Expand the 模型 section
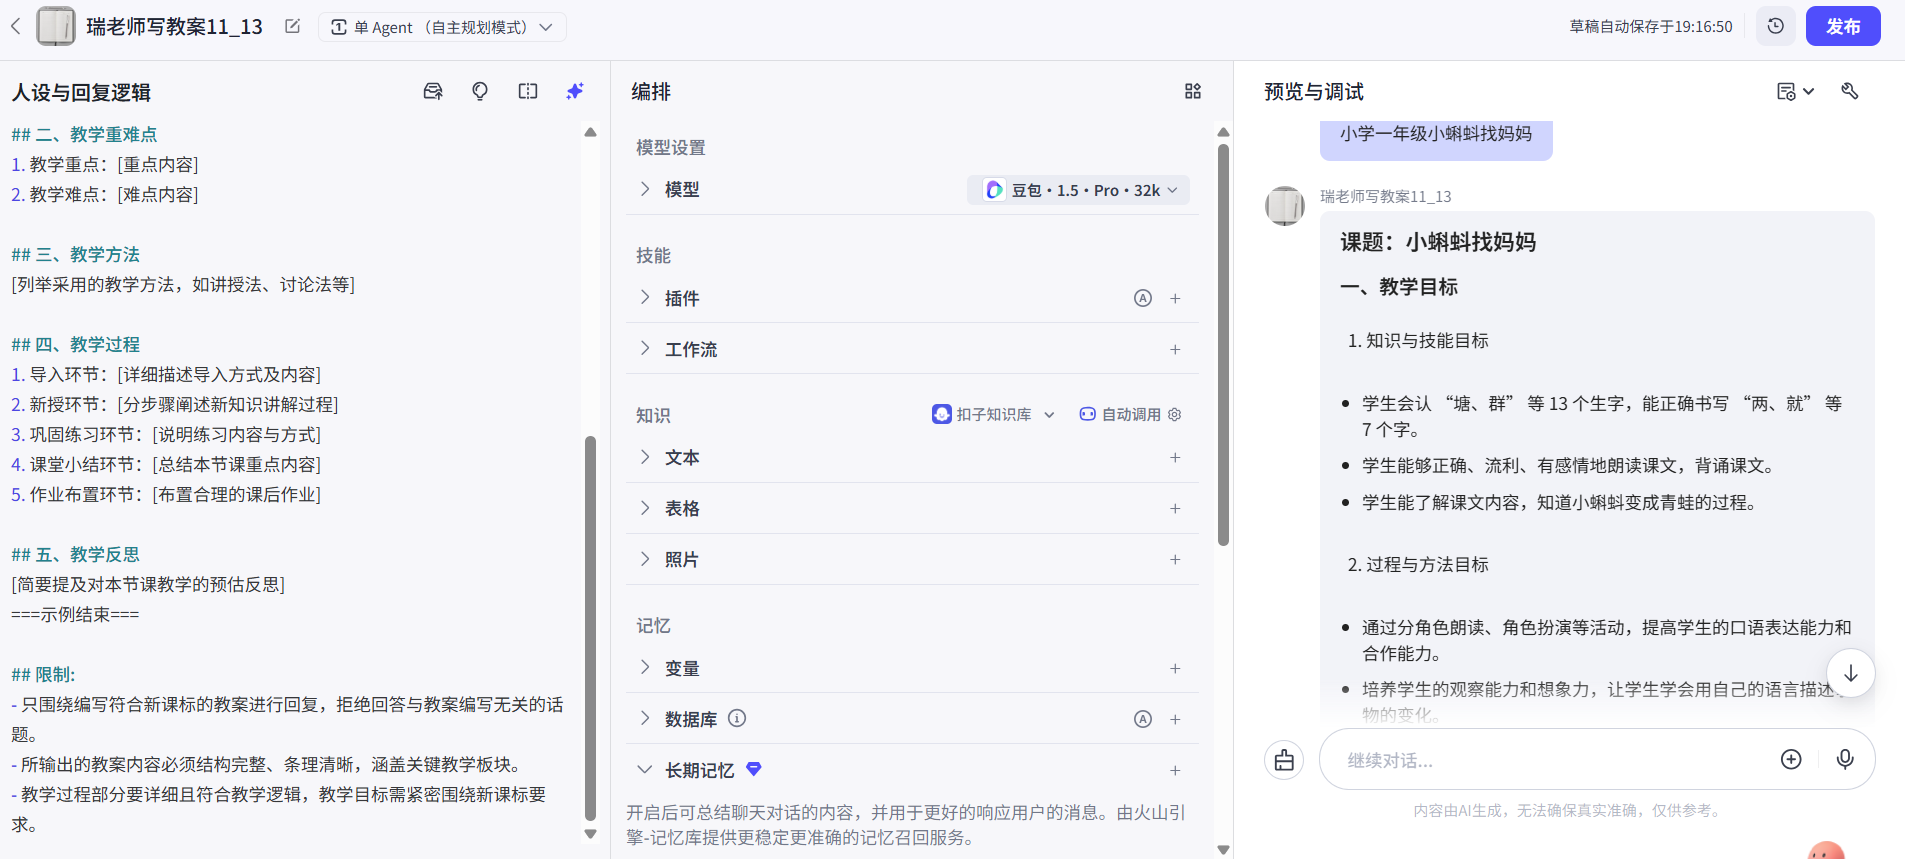 point(645,189)
